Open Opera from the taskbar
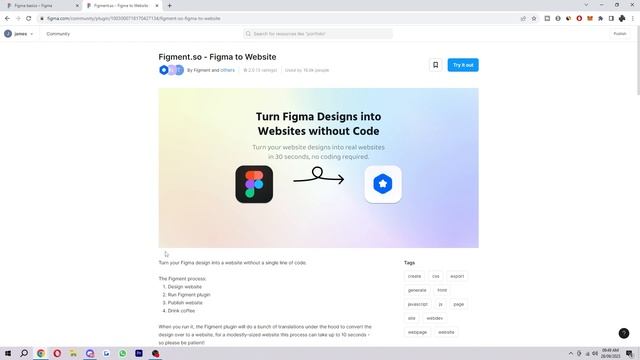Screen dimensions: 640x360 (x=57, y=353)
